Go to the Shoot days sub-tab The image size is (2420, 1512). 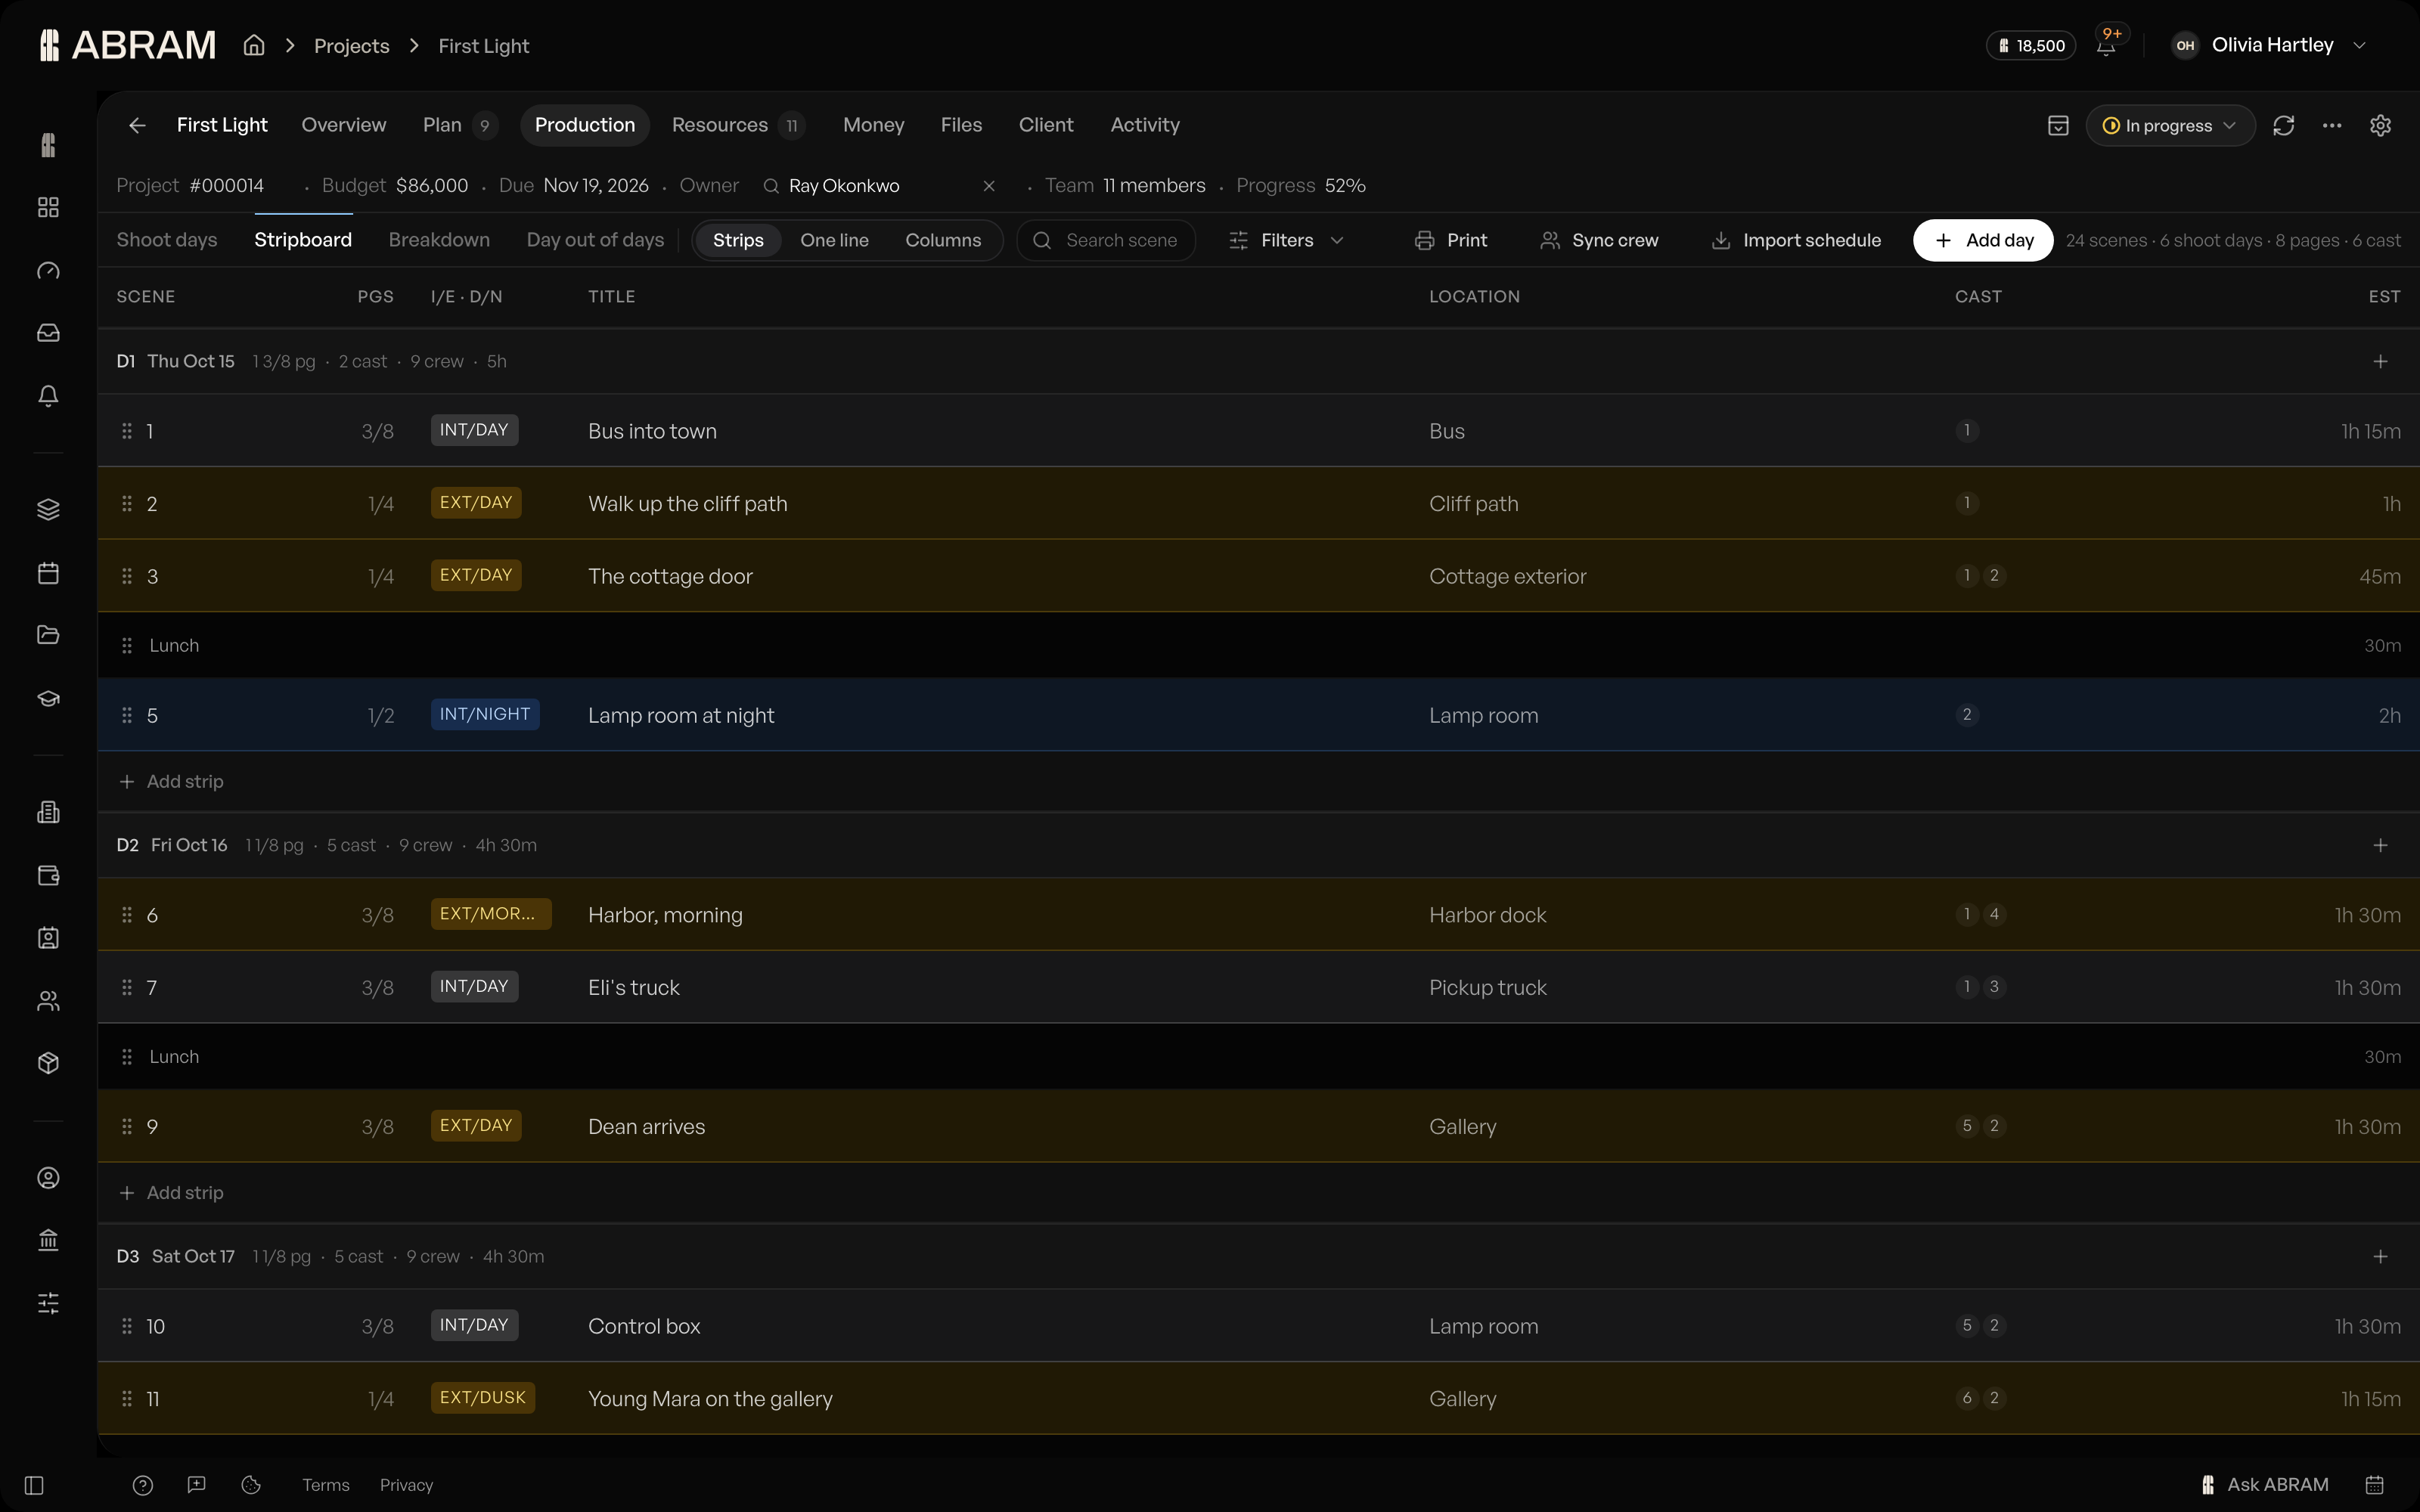tap(167, 240)
